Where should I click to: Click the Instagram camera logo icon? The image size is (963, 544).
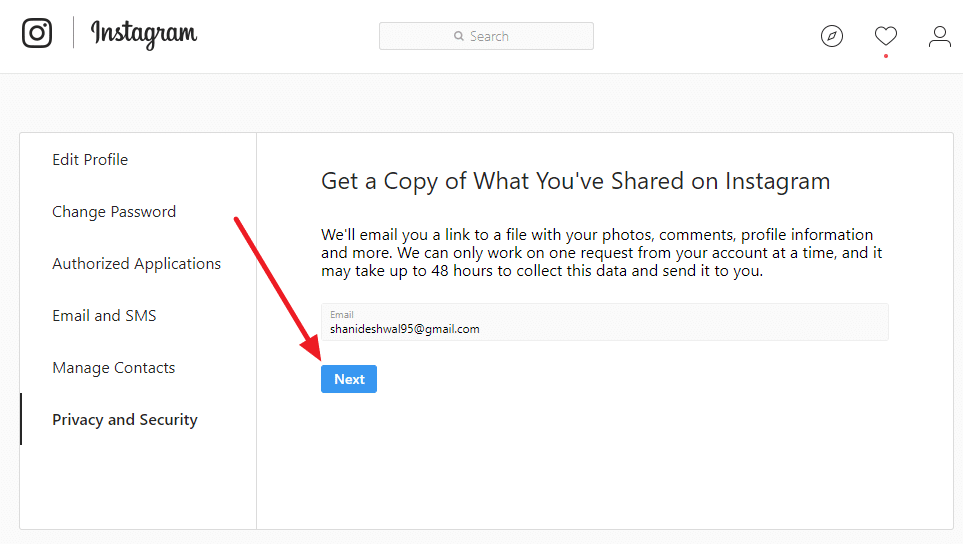pyautogui.click(x=37, y=33)
